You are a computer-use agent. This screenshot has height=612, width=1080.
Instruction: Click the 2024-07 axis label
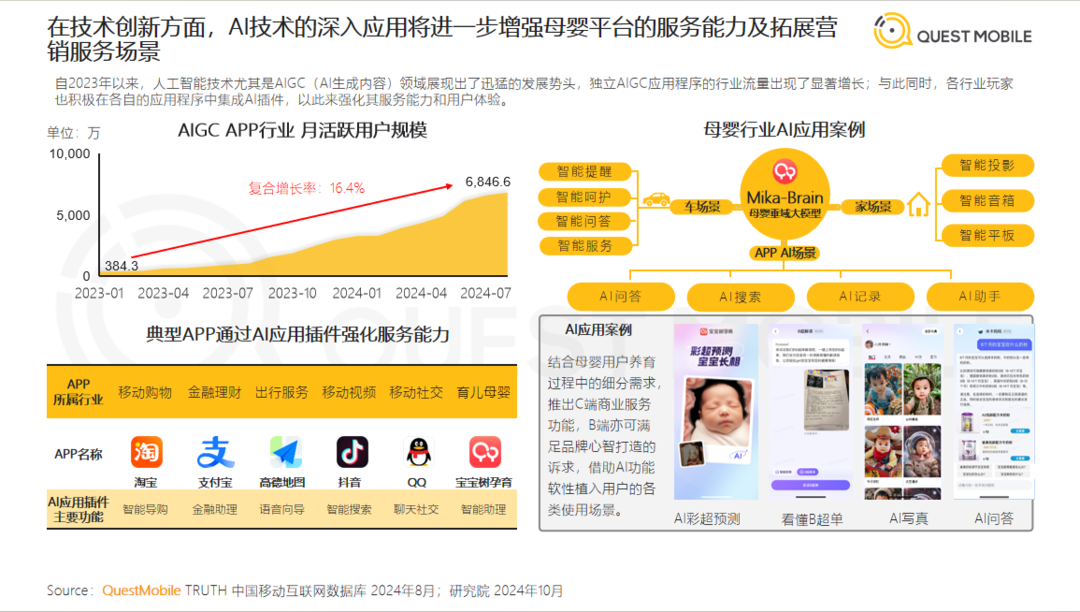pos(486,293)
